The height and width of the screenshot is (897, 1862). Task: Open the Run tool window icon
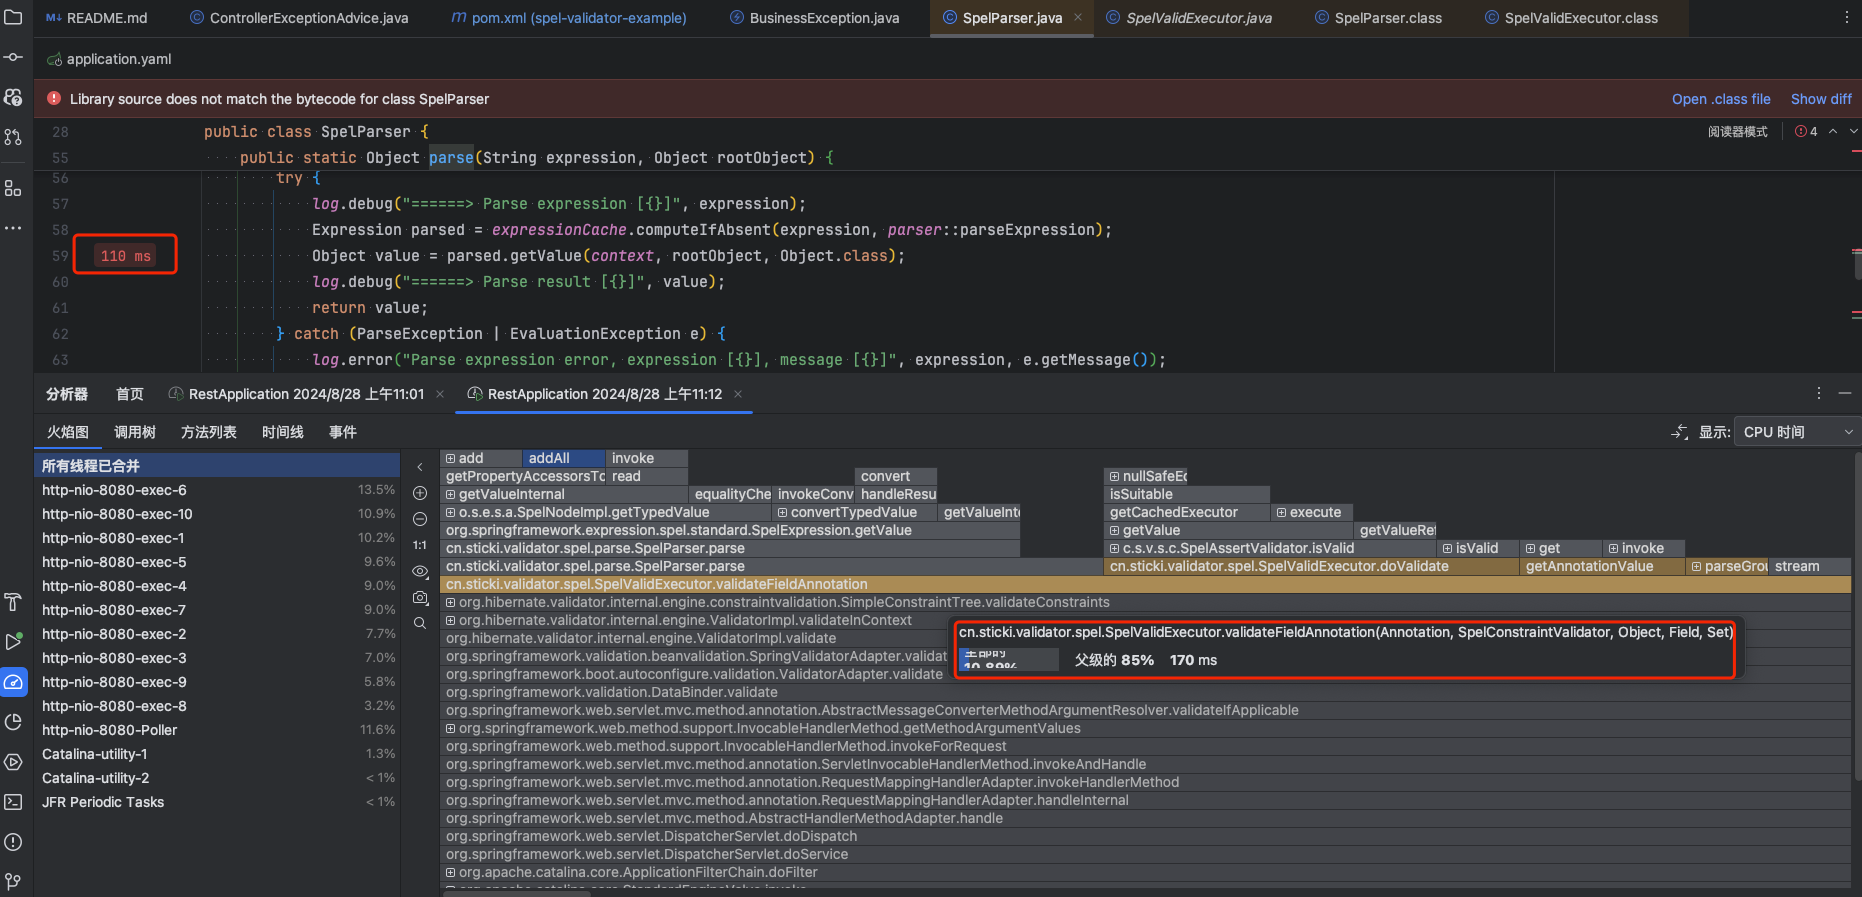point(13,642)
